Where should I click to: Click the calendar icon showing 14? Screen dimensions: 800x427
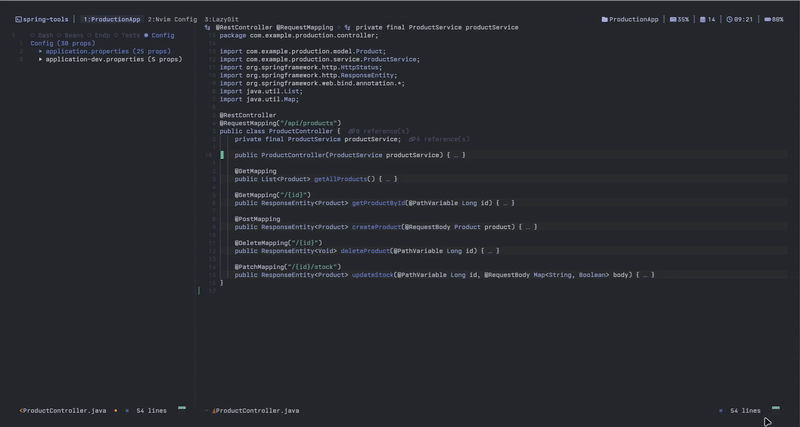(x=703, y=19)
